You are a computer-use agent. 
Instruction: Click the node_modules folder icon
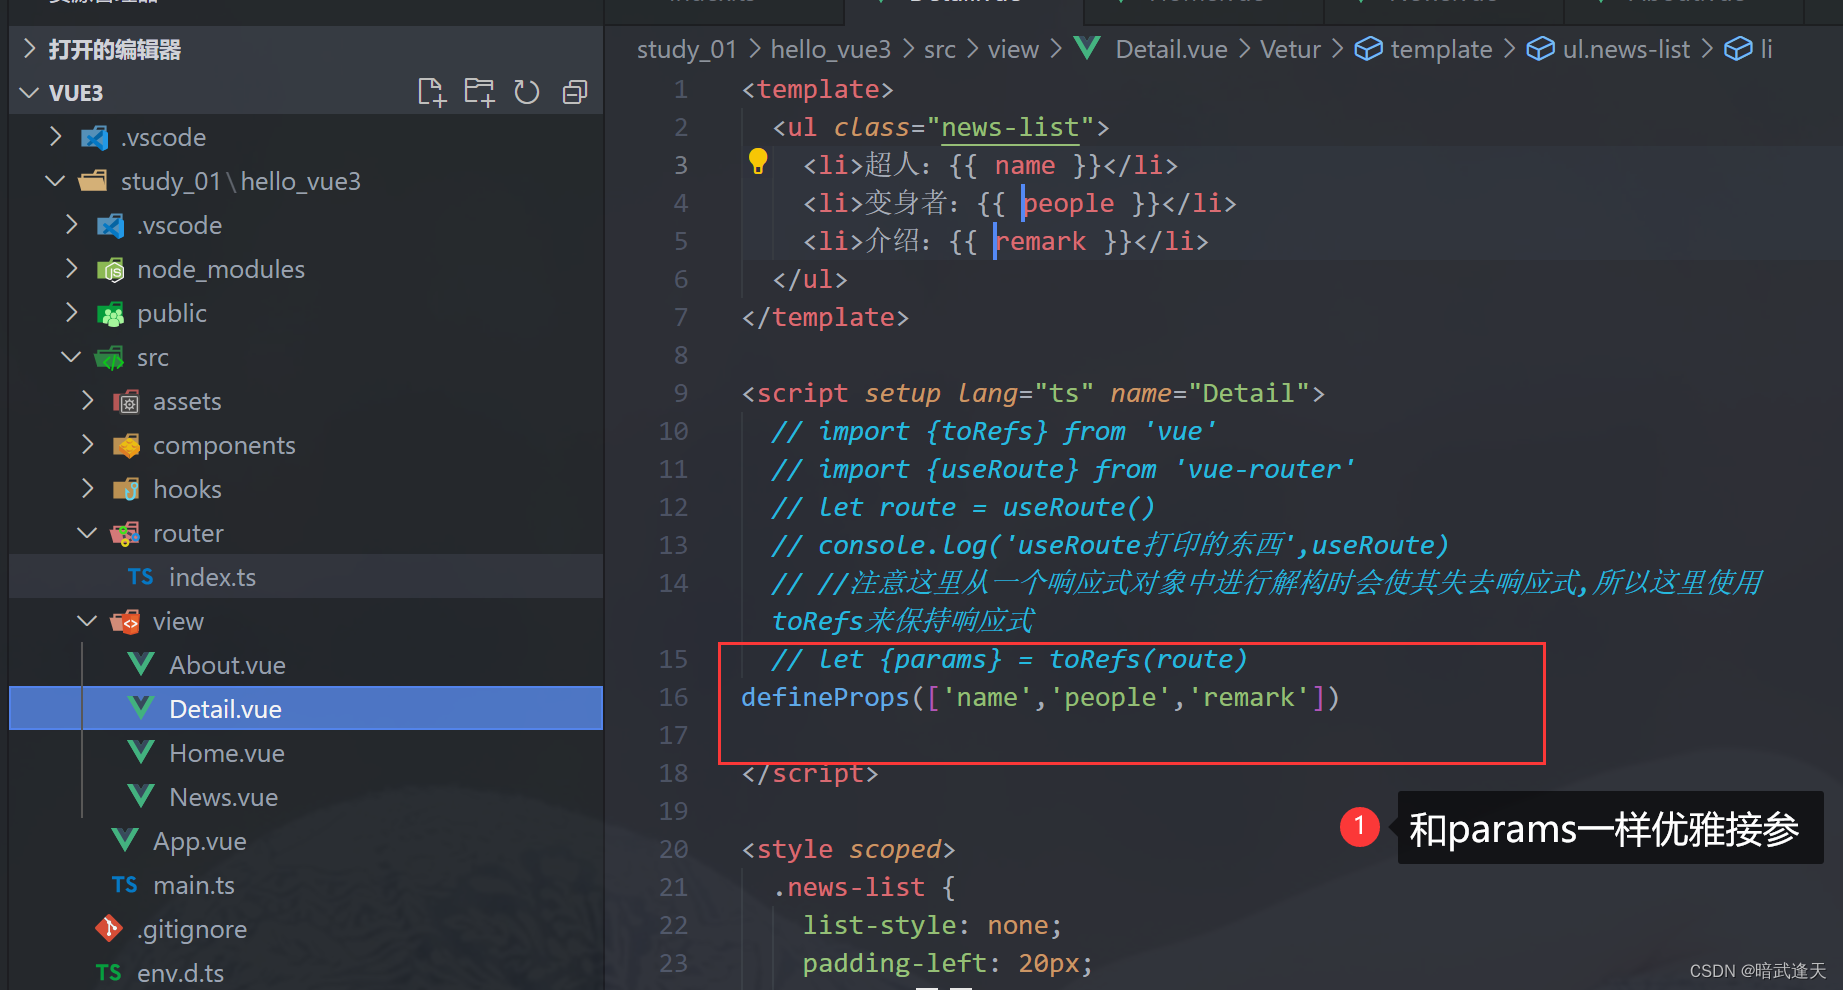(x=110, y=269)
